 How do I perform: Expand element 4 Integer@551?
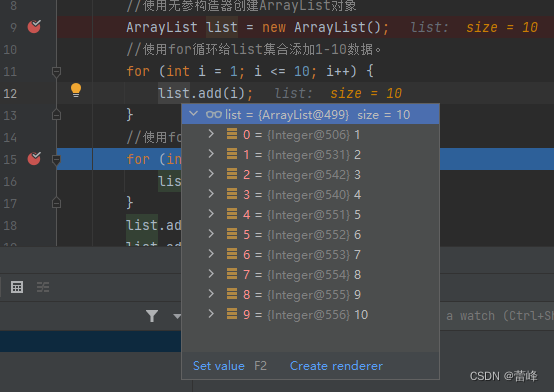211,213
